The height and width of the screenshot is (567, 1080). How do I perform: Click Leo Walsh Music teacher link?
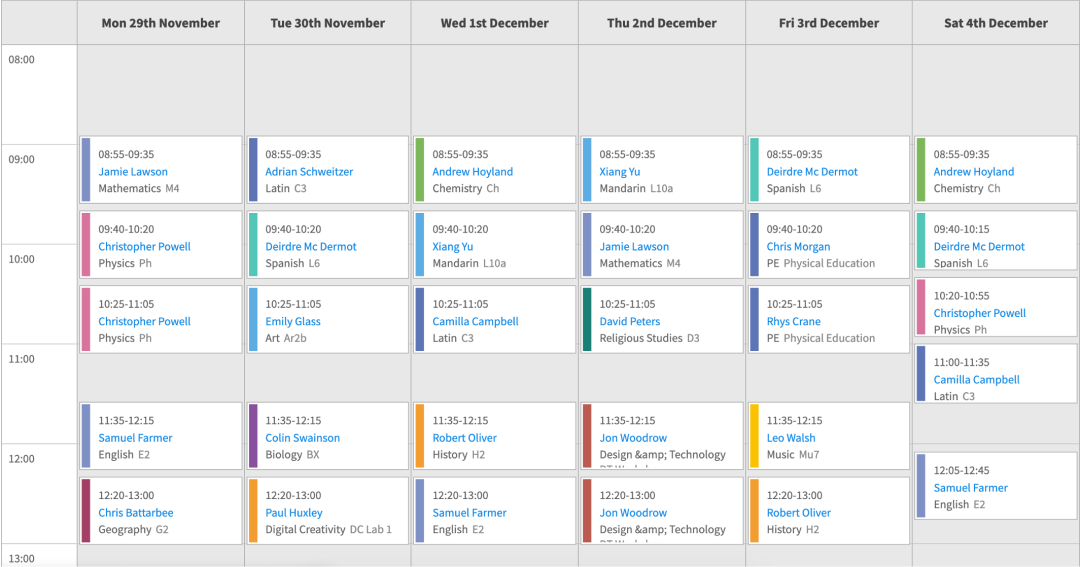coord(791,438)
